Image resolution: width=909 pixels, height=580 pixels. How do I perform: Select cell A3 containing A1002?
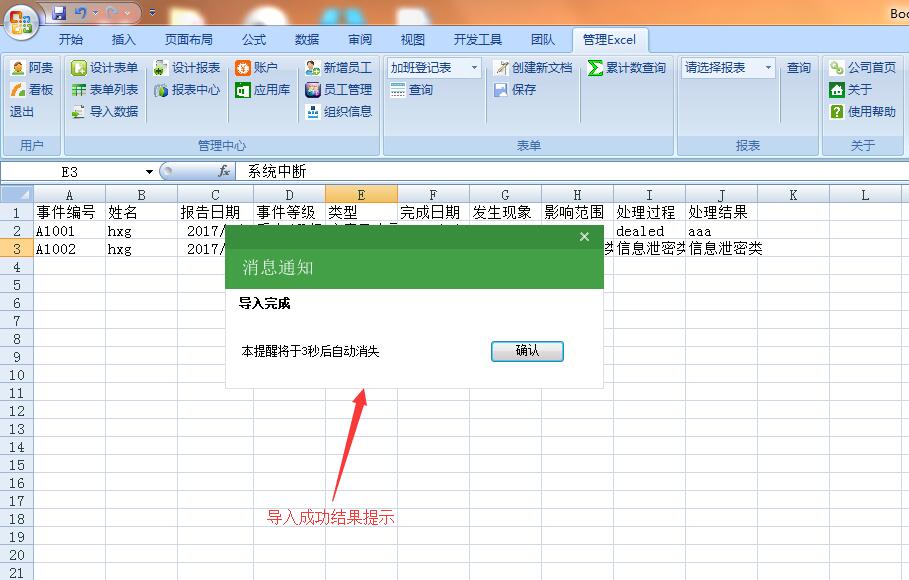coord(70,249)
